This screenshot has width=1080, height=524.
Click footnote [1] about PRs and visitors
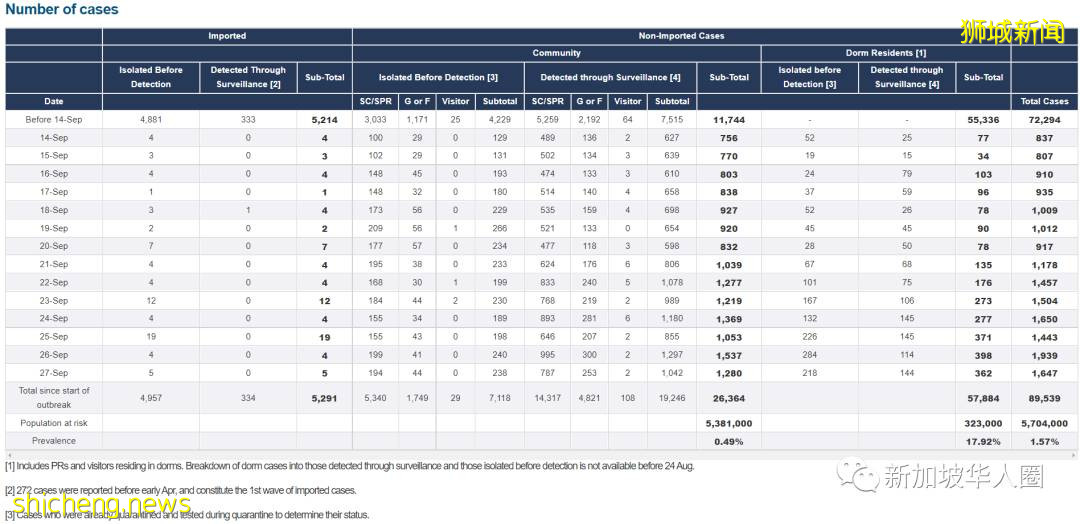pyautogui.click(x=350, y=466)
